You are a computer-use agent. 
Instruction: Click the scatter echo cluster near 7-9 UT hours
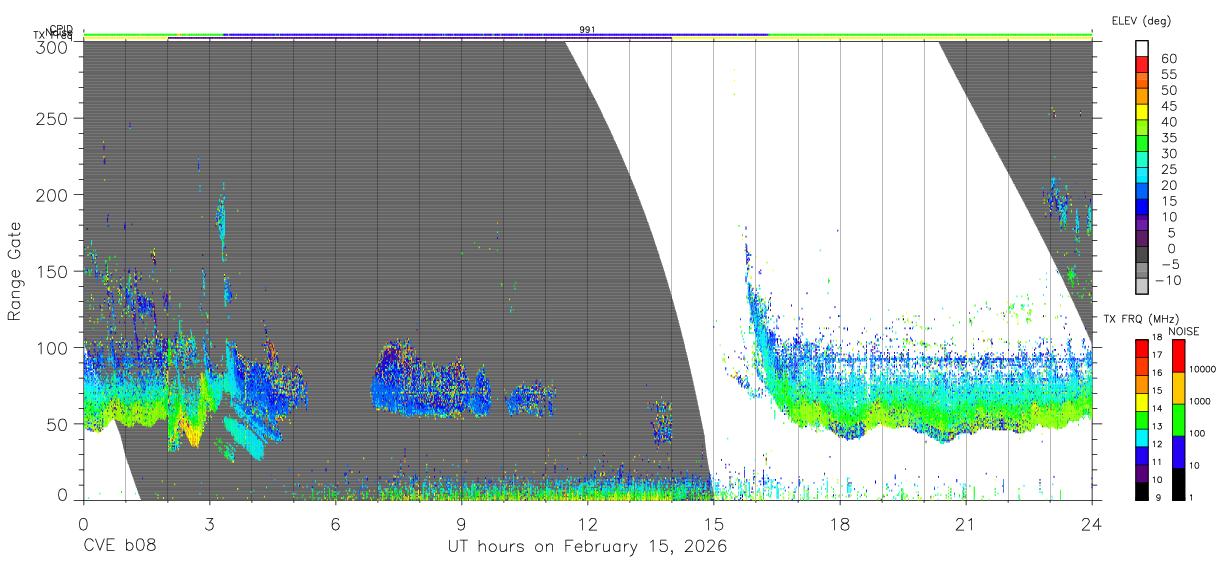(430, 380)
